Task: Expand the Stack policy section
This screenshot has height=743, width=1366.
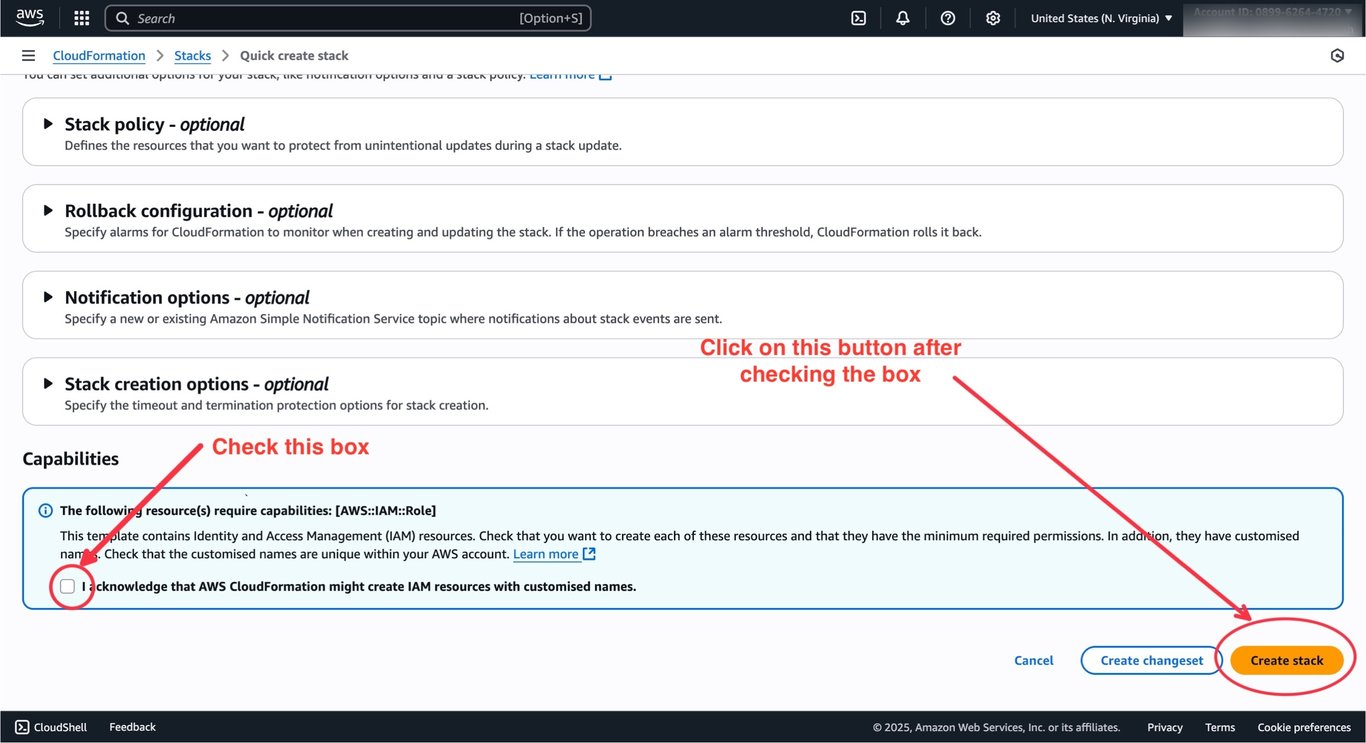Action: pyautogui.click(x=48, y=124)
